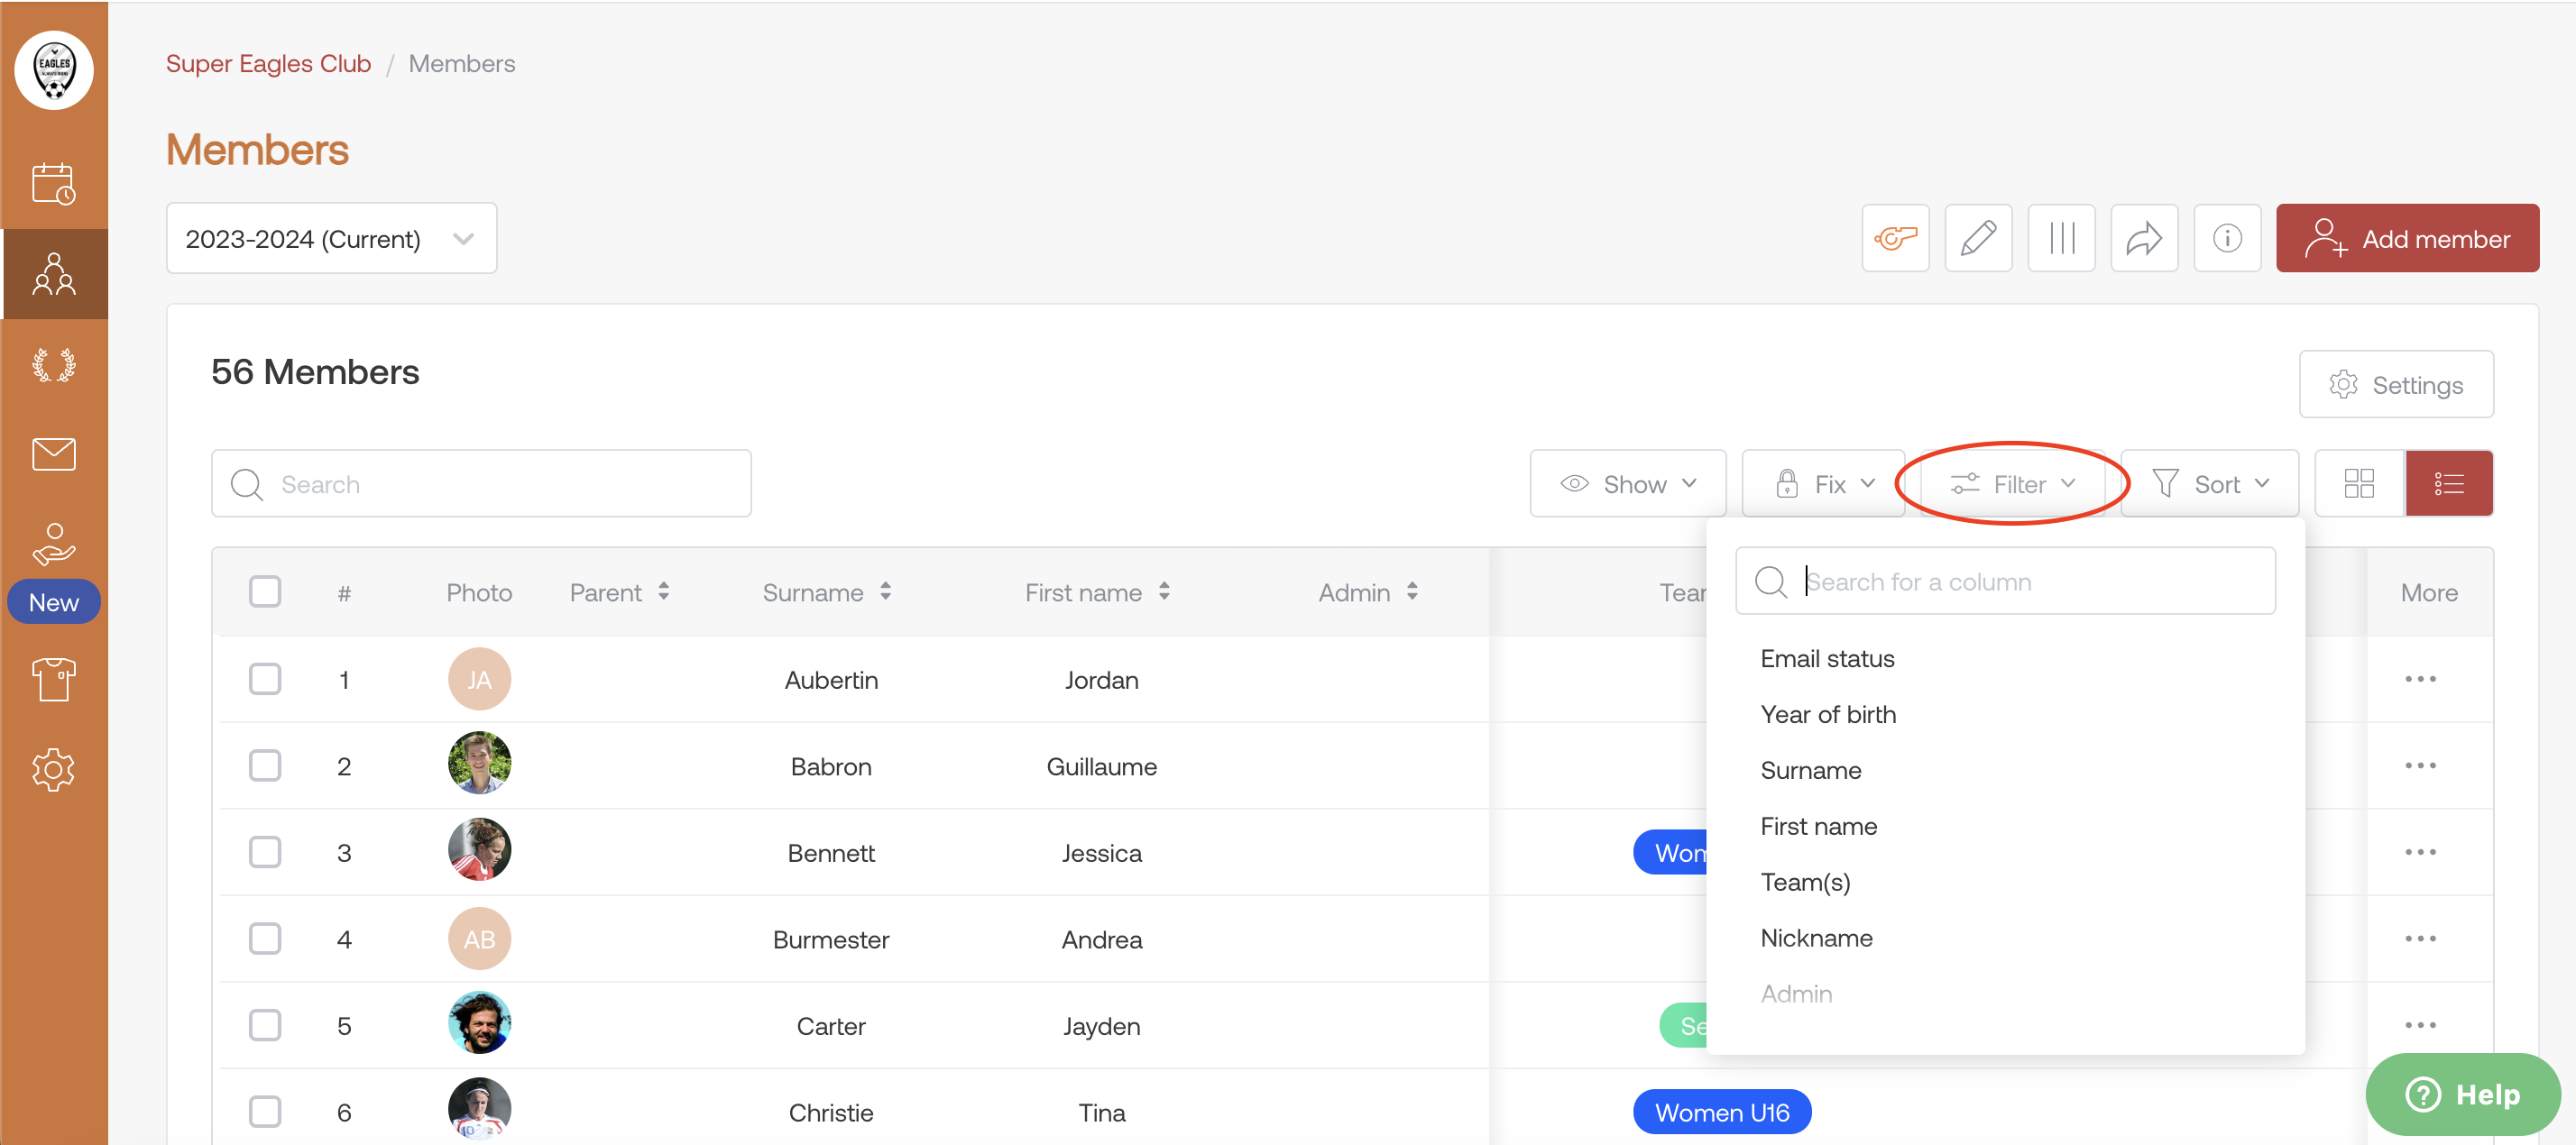This screenshot has width=2576, height=1145.
Task: Select checkbox for Bennett Jessica
Action: (x=265, y=852)
